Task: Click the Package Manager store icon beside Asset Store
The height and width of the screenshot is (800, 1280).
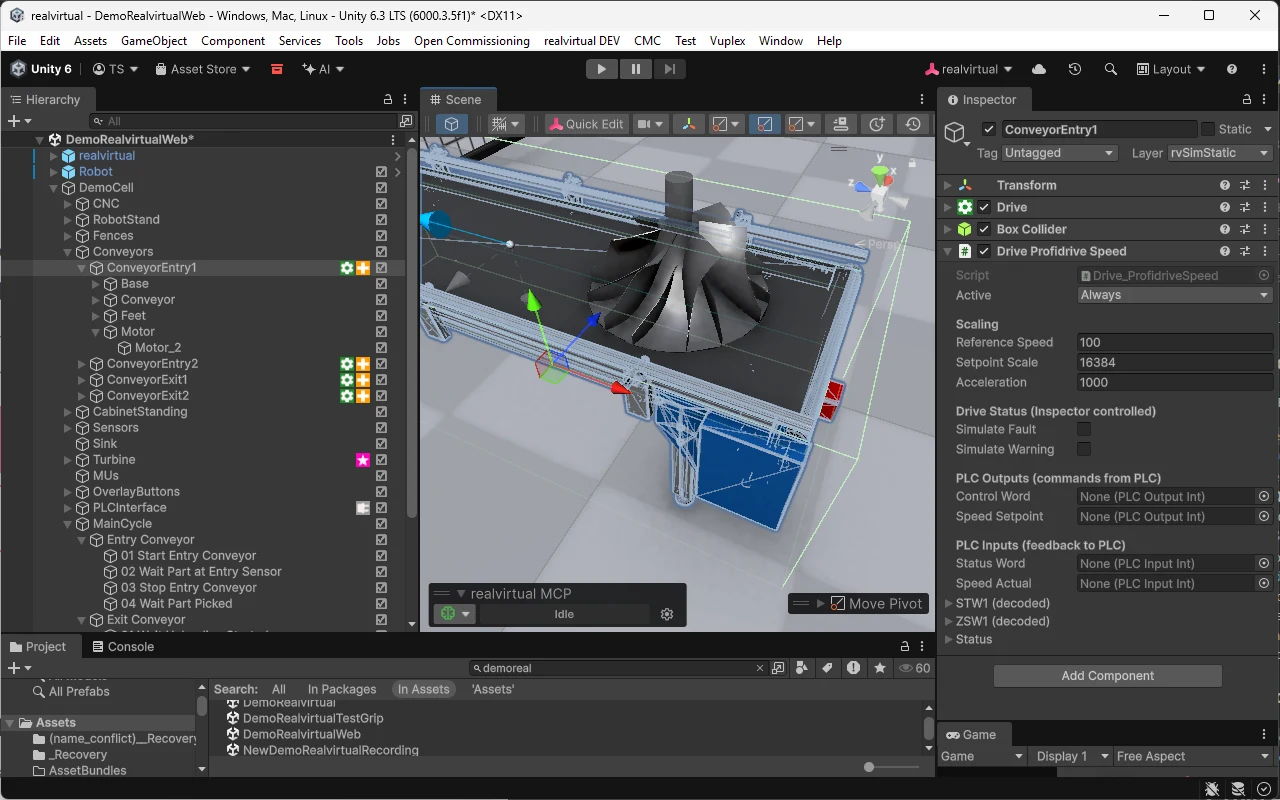Action: pos(277,69)
